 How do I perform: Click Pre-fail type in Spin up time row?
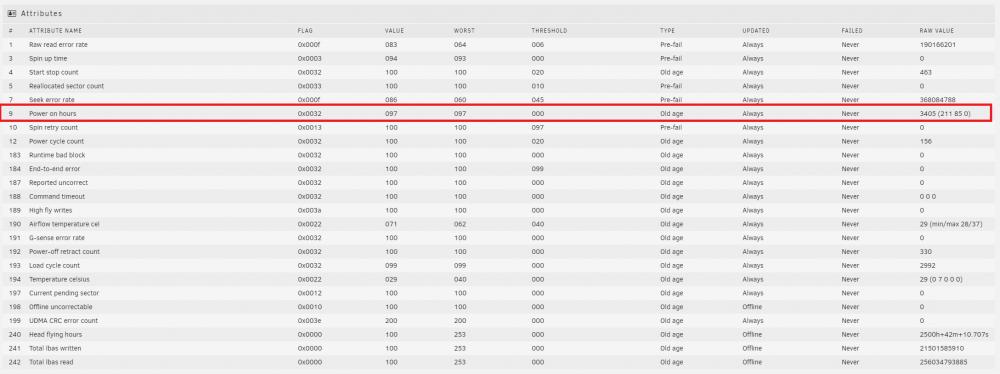pyautogui.click(x=670, y=59)
